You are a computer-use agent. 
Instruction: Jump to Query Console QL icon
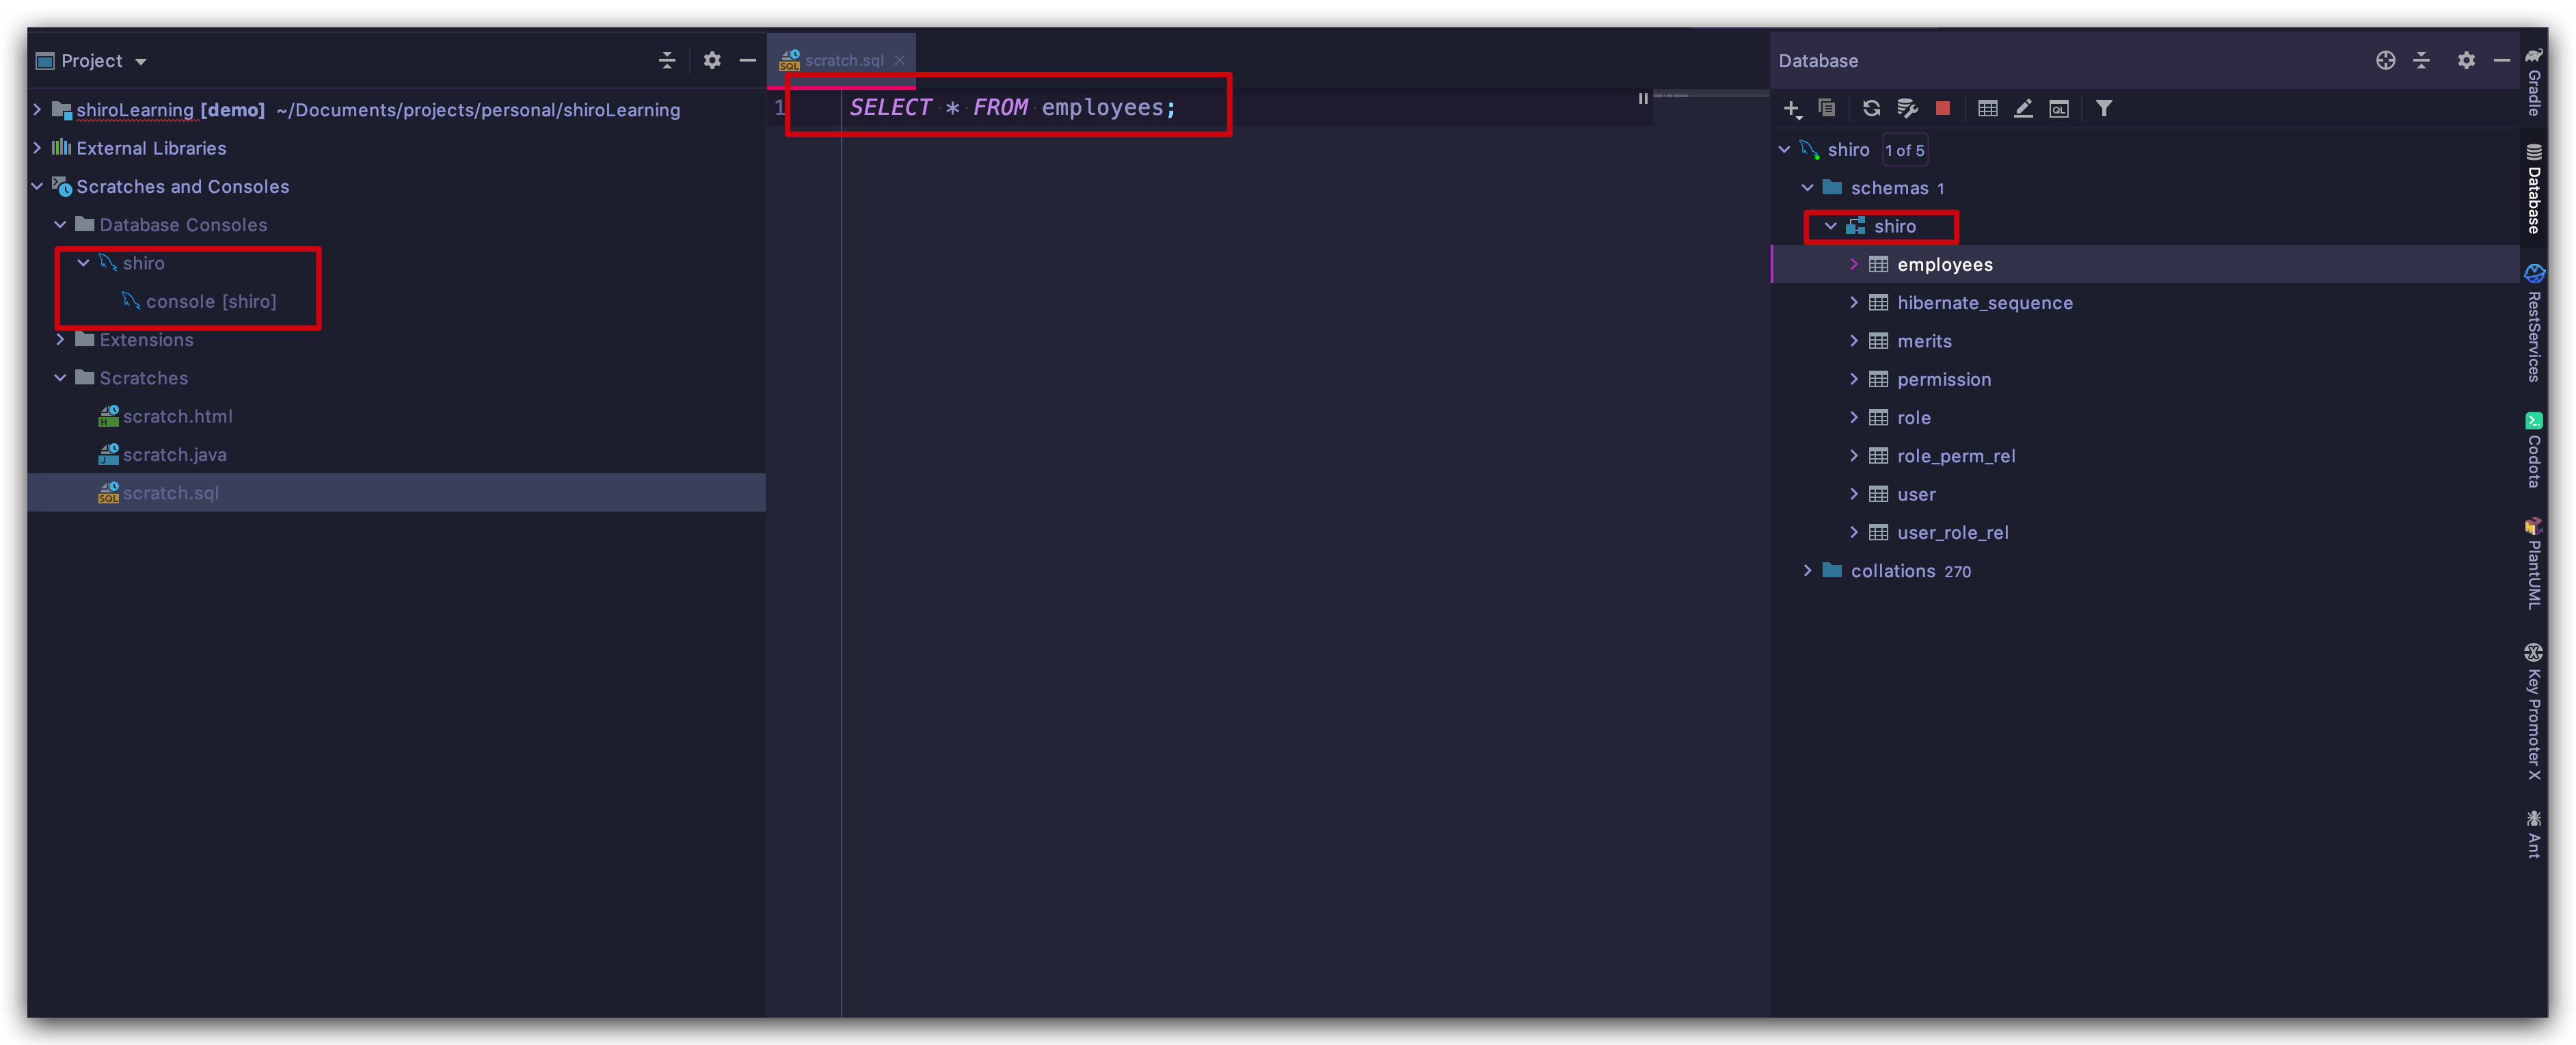point(2059,108)
